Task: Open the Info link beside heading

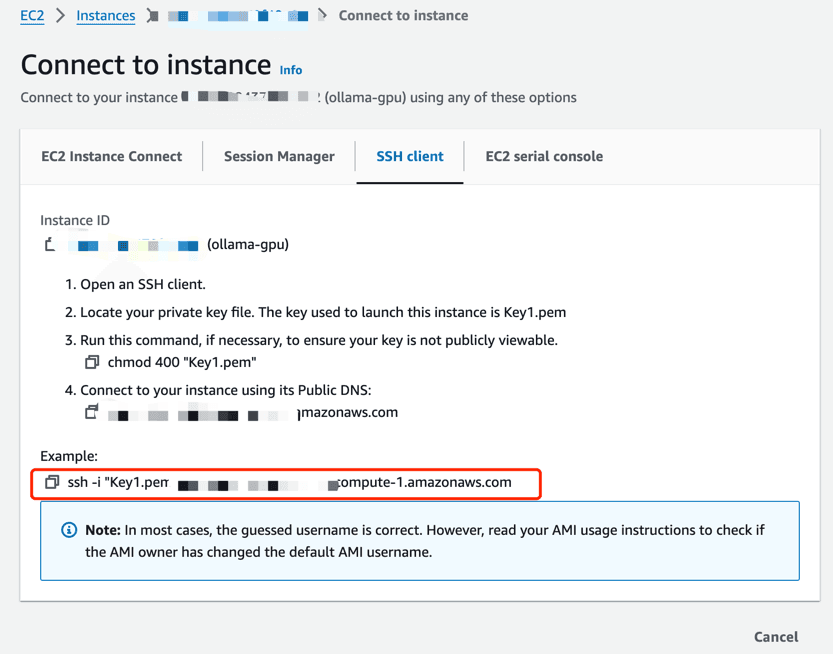Action: 291,70
